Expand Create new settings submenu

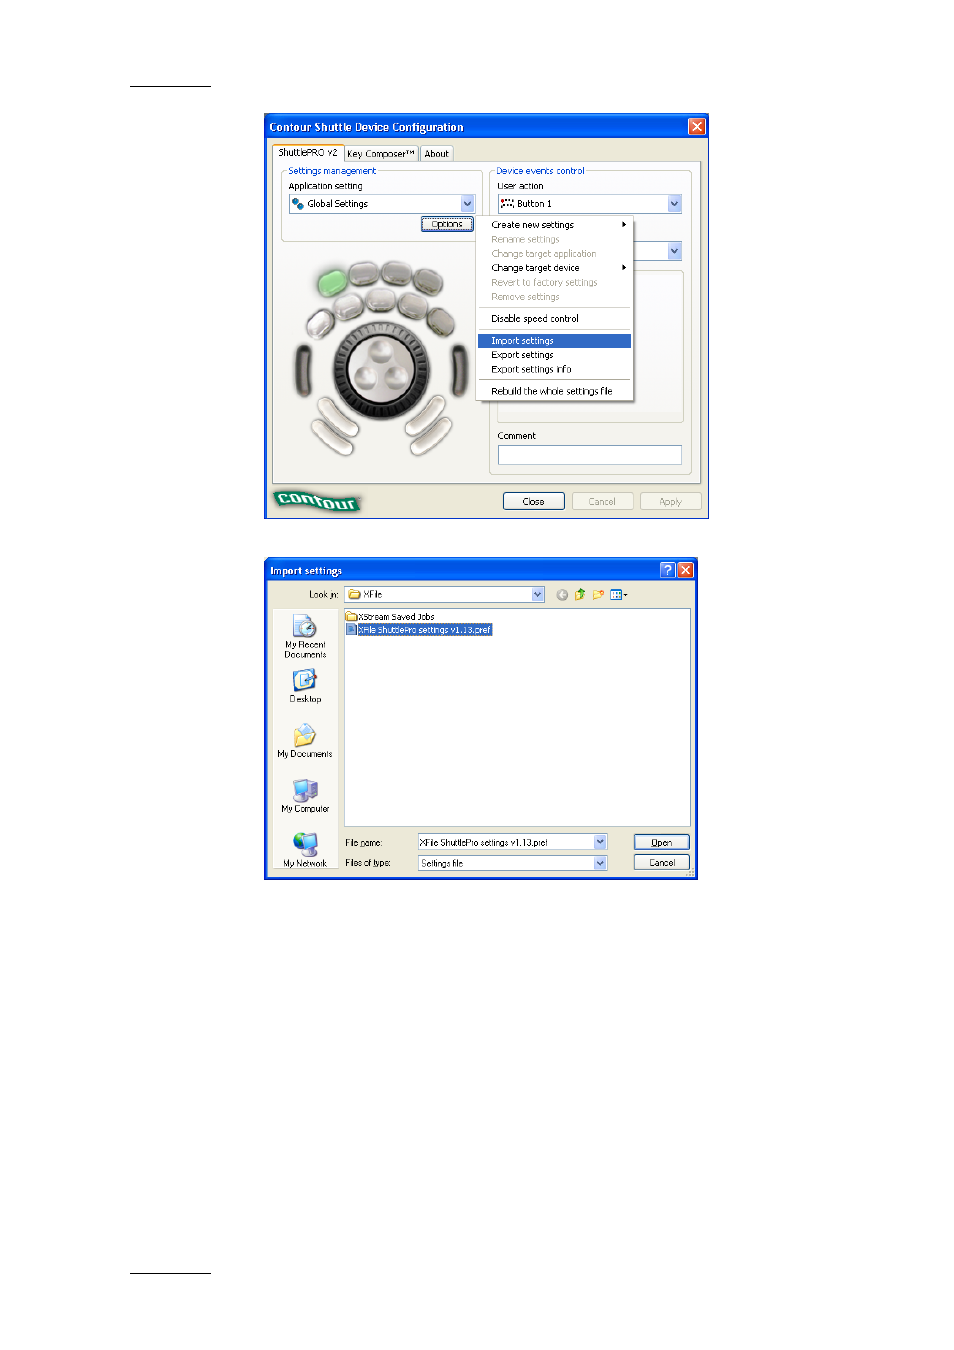pos(555,225)
